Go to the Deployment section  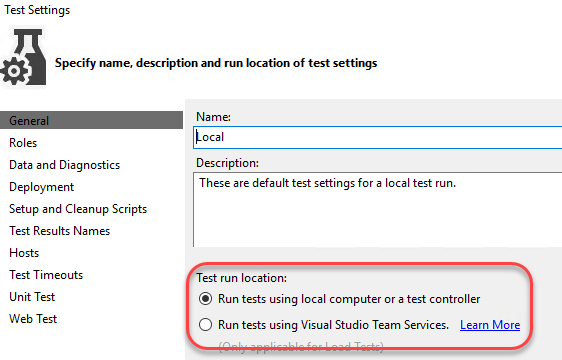pos(42,187)
